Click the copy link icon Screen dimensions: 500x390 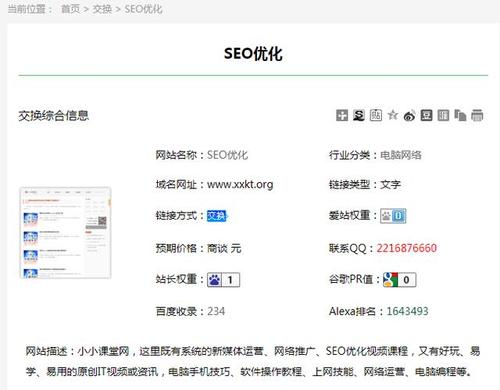460,115
